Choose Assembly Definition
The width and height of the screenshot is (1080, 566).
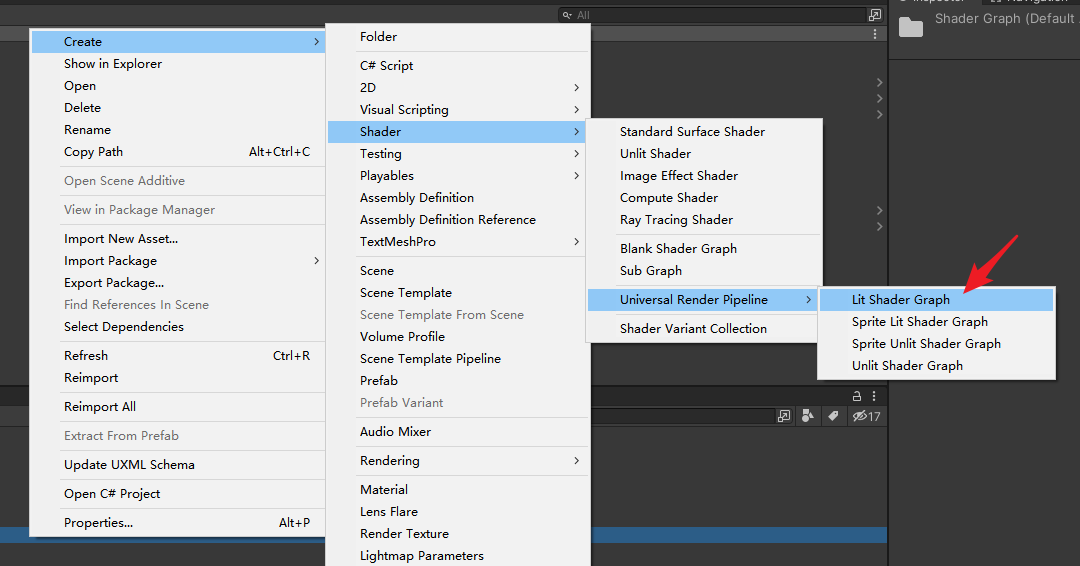458,198
